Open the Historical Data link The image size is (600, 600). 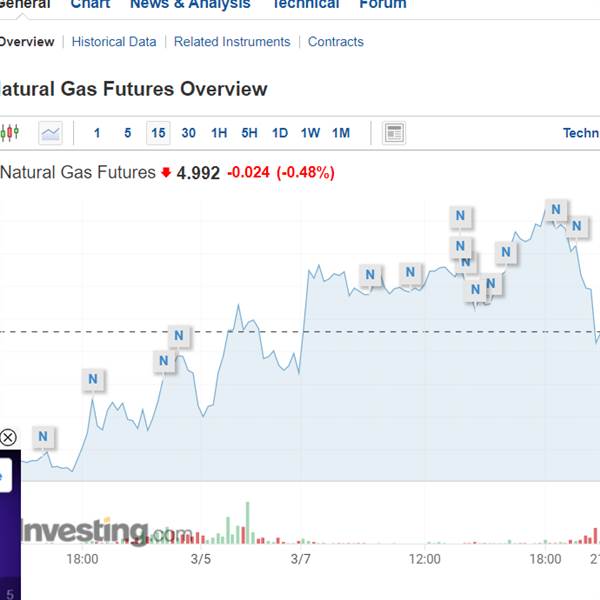[x=114, y=42]
